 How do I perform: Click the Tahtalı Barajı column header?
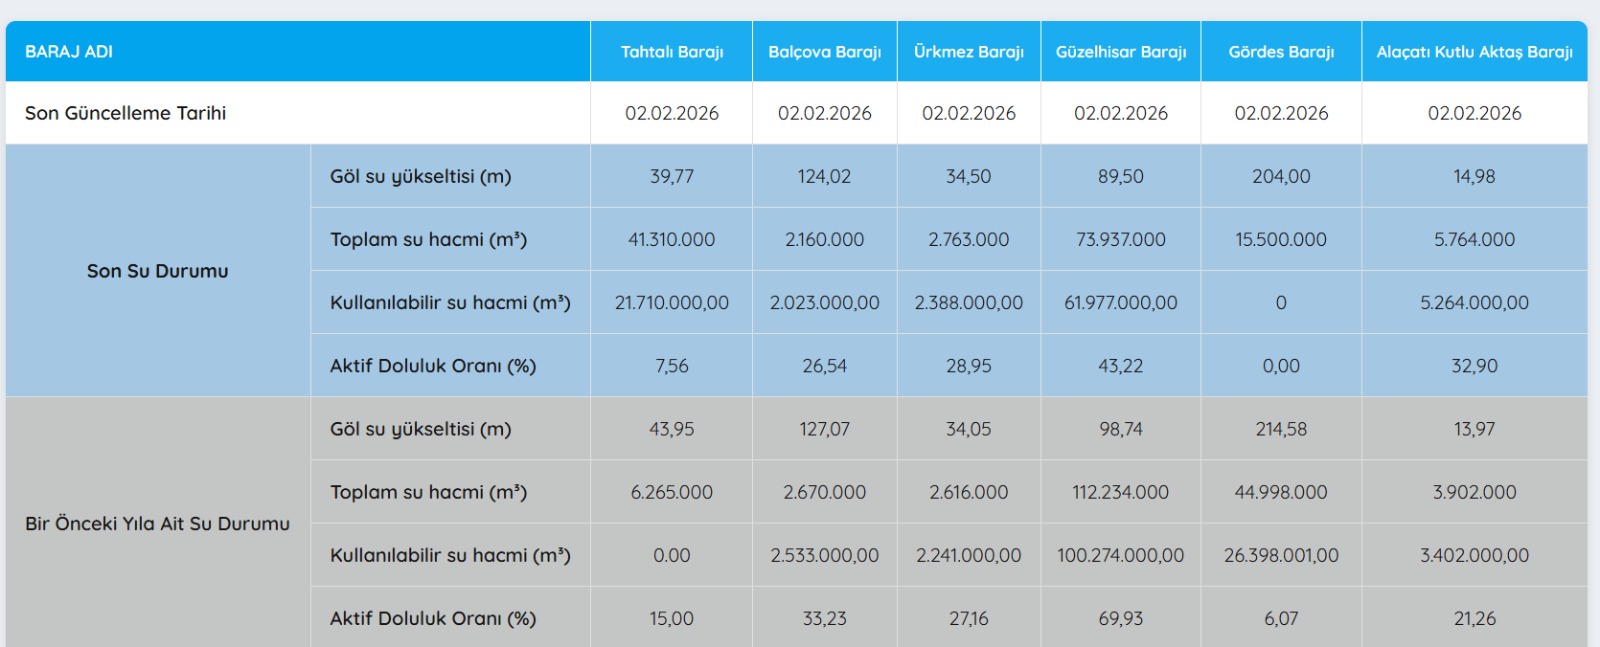pos(671,52)
